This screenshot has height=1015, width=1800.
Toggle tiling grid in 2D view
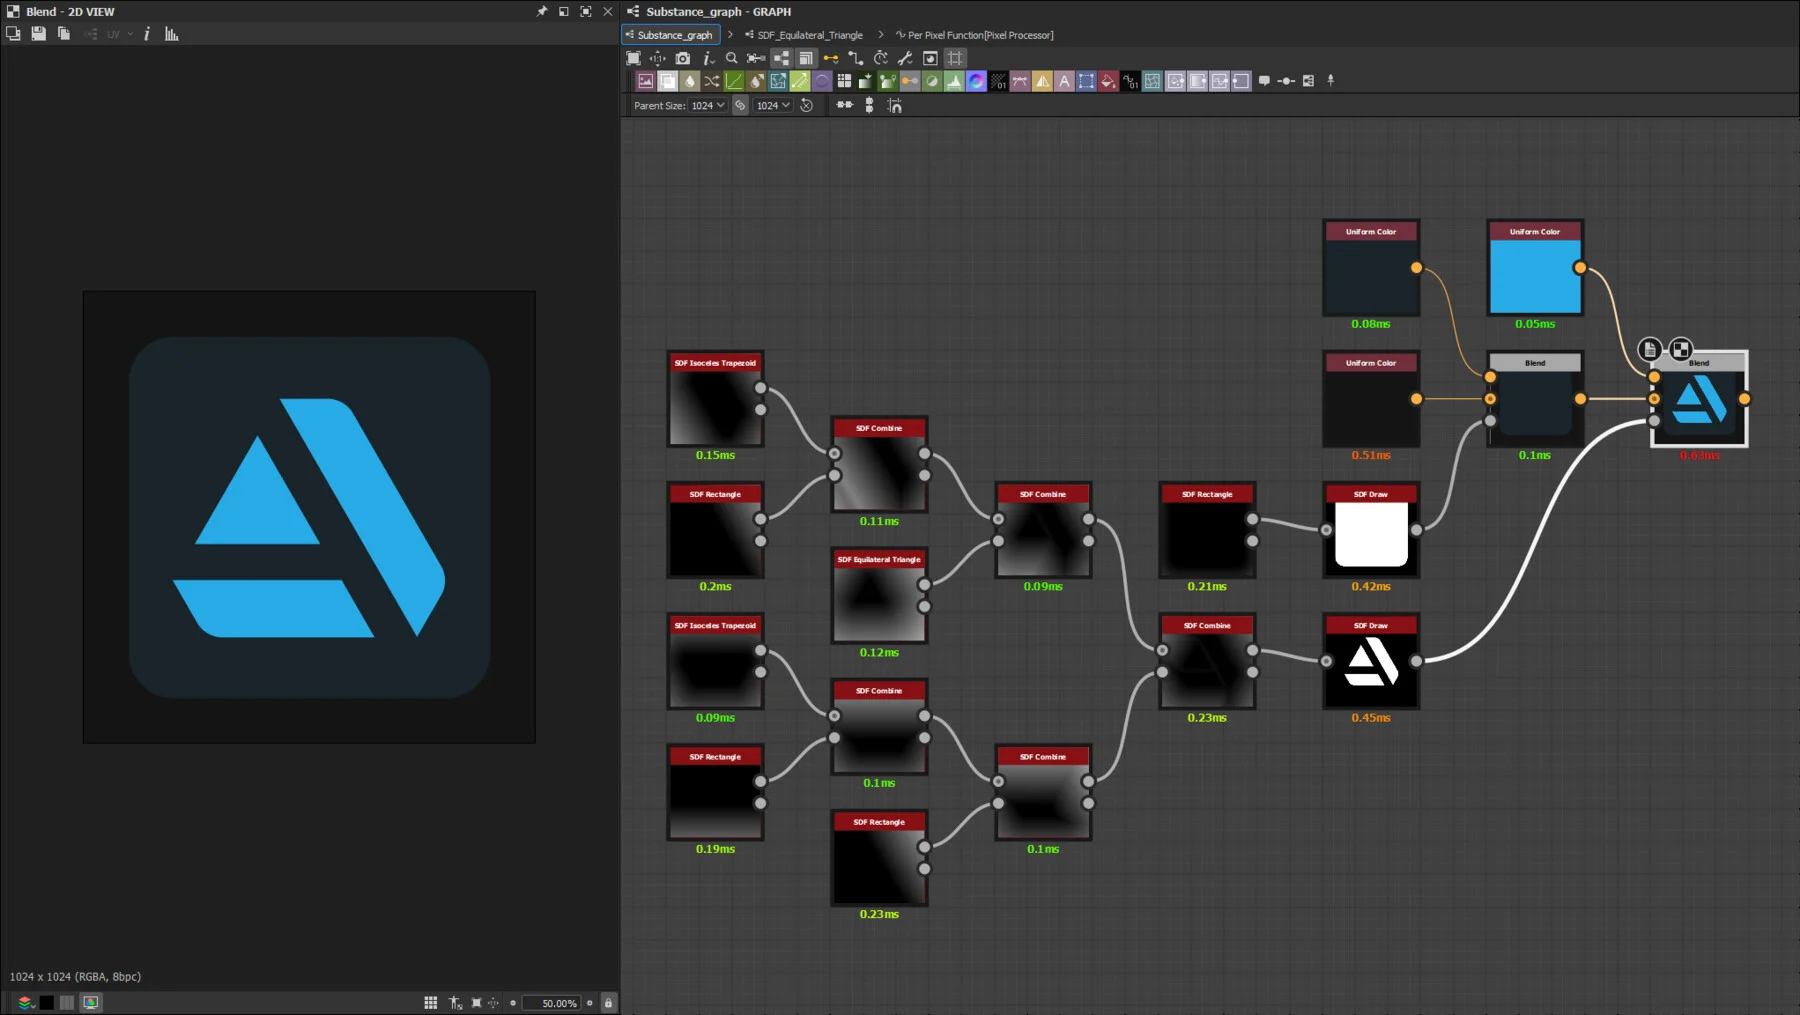[431, 1002]
